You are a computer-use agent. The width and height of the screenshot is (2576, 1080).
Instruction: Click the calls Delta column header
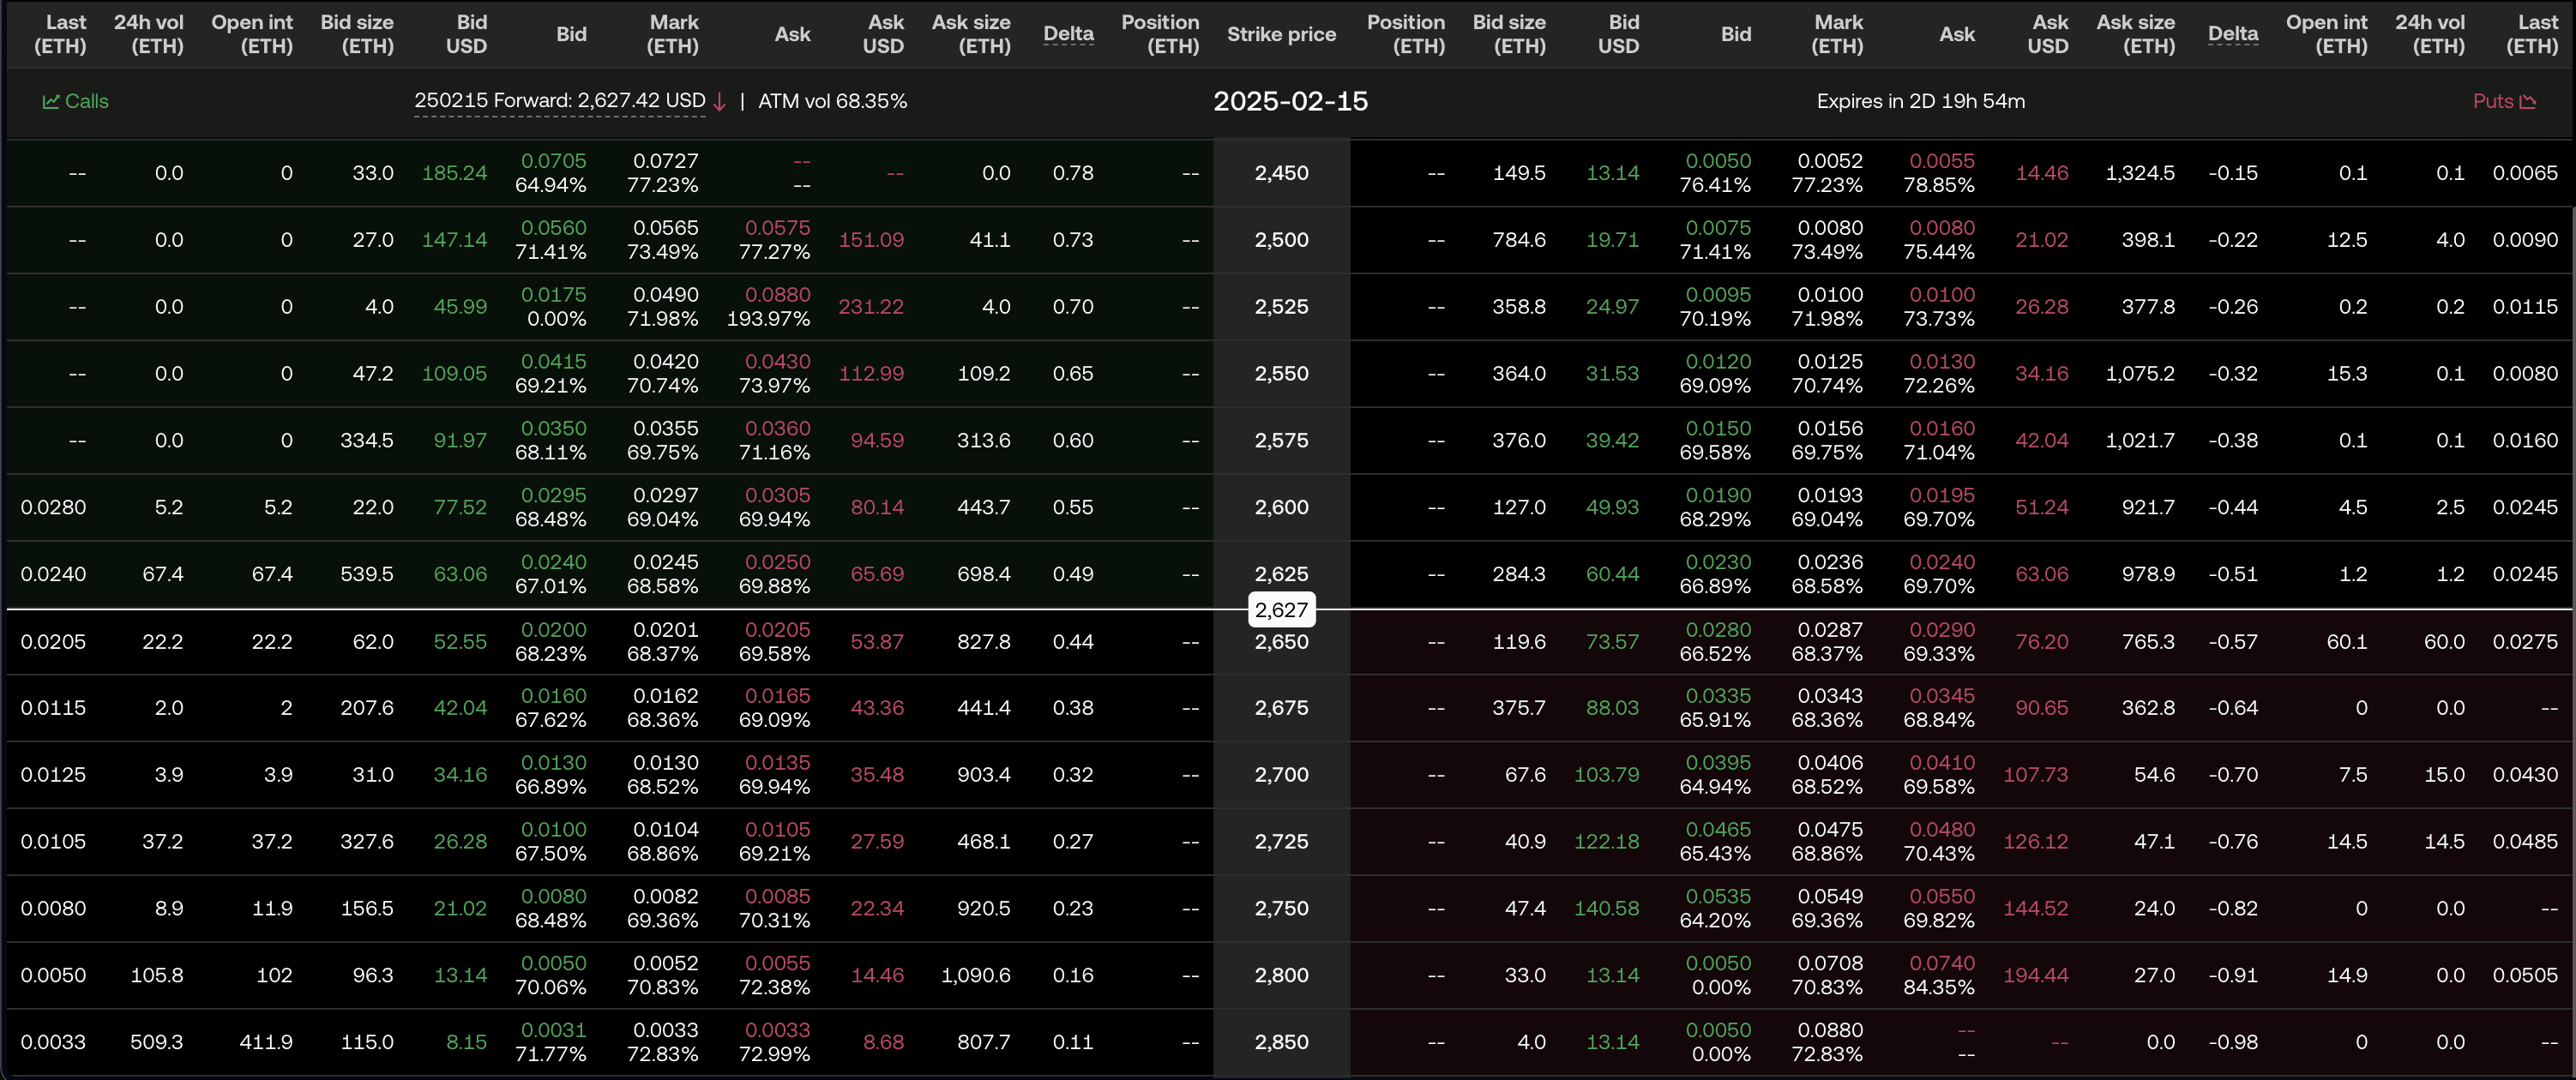tap(1068, 34)
